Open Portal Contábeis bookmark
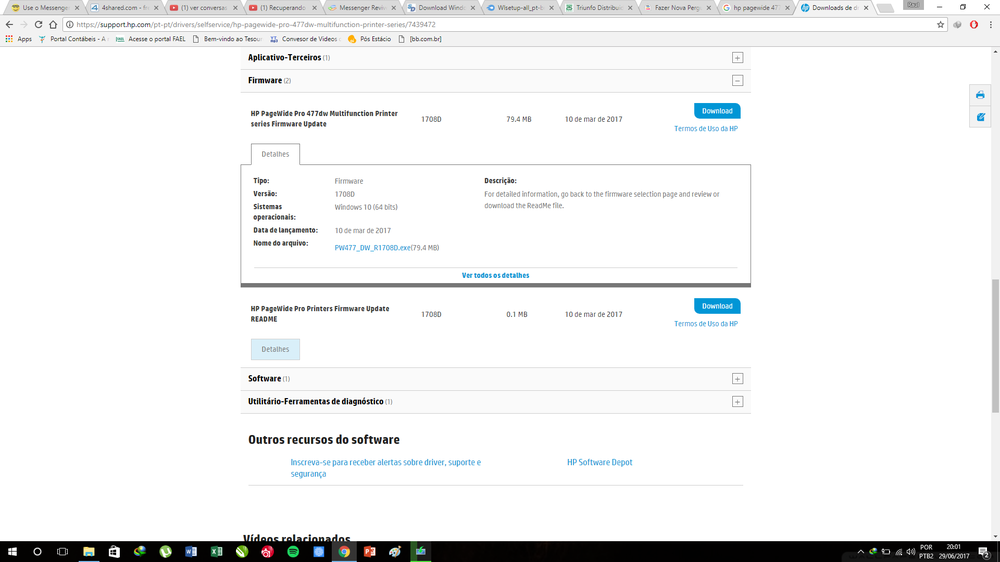1000x562 pixels. coord(73,39)
